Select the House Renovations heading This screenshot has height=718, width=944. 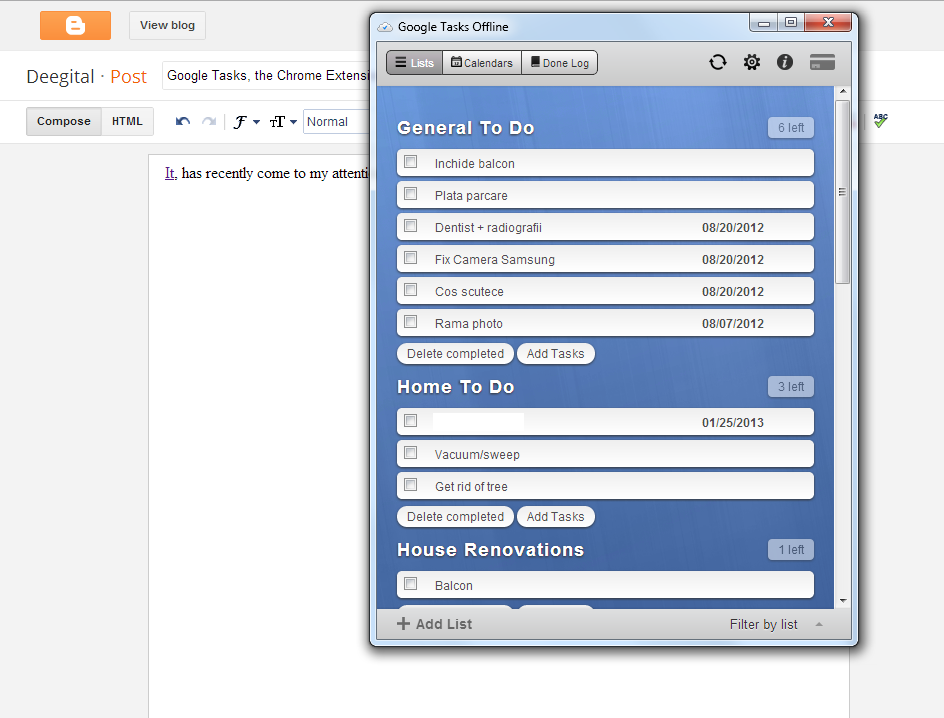coord(491,549)
